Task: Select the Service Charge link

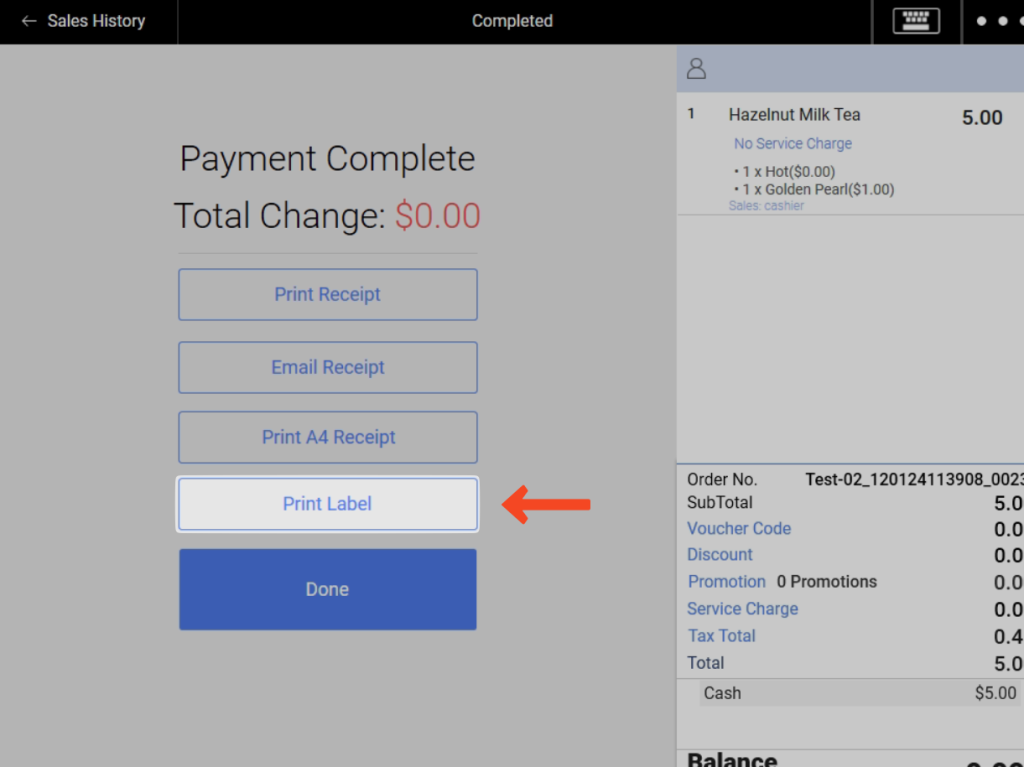Action: [742, 608]
